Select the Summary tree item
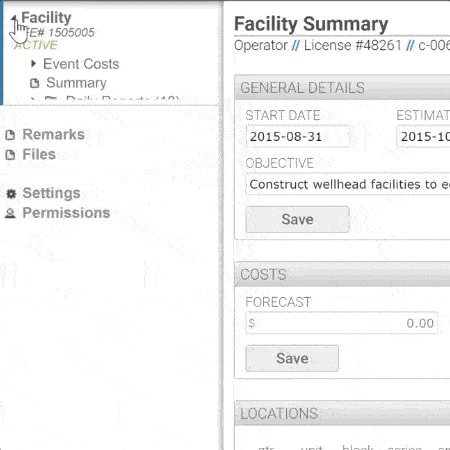This screenshot has height=450, width=450. (76, 83)
